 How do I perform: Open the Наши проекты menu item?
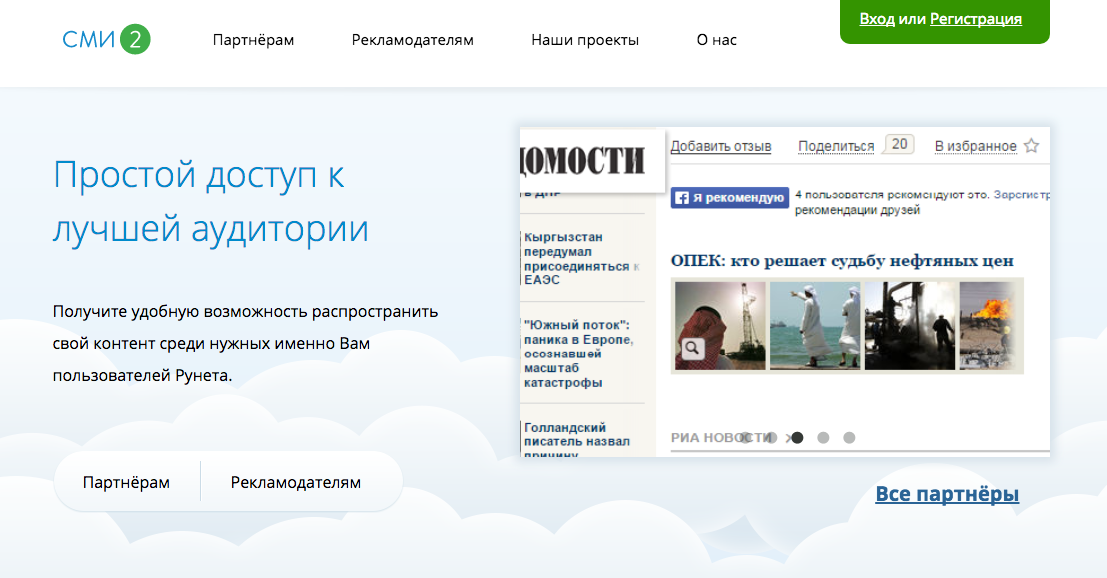point(585,40)
